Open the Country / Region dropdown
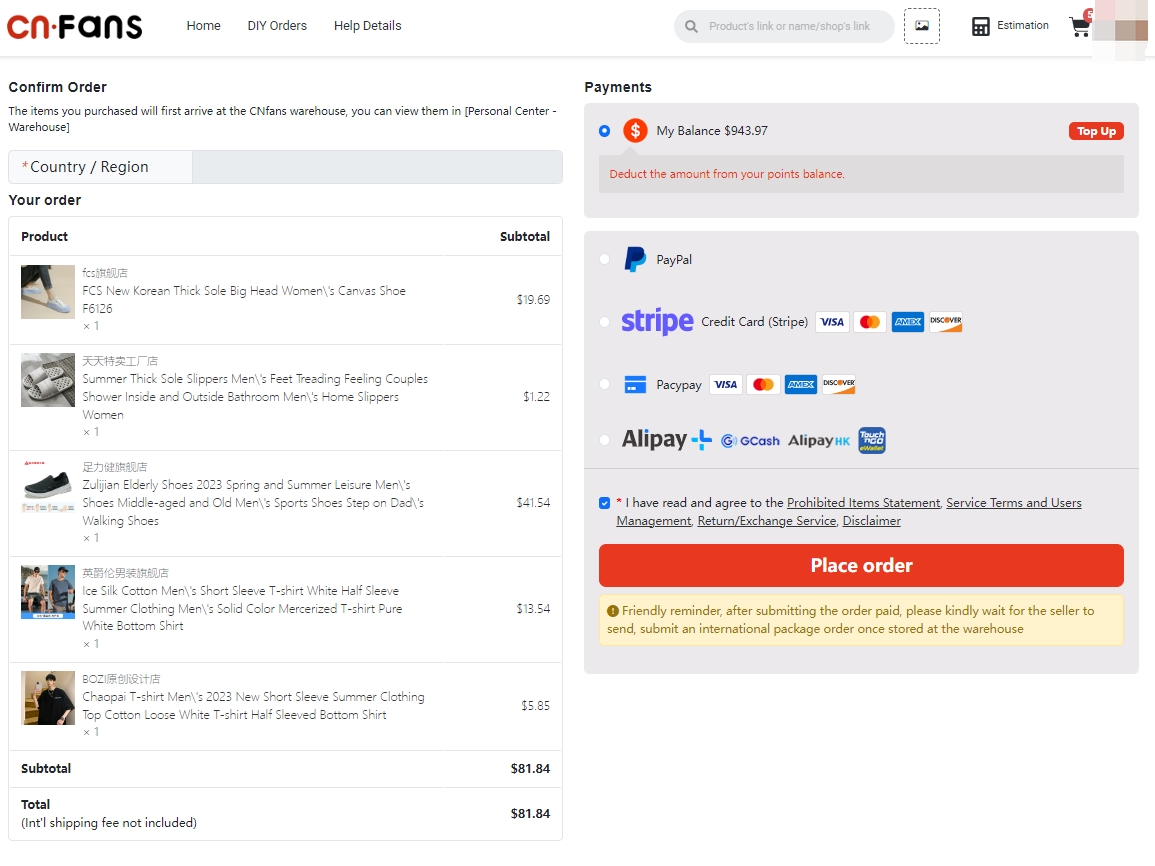The height and width of the screenshot is (866, 1155). pyautogui.click(x=286, y=167)
